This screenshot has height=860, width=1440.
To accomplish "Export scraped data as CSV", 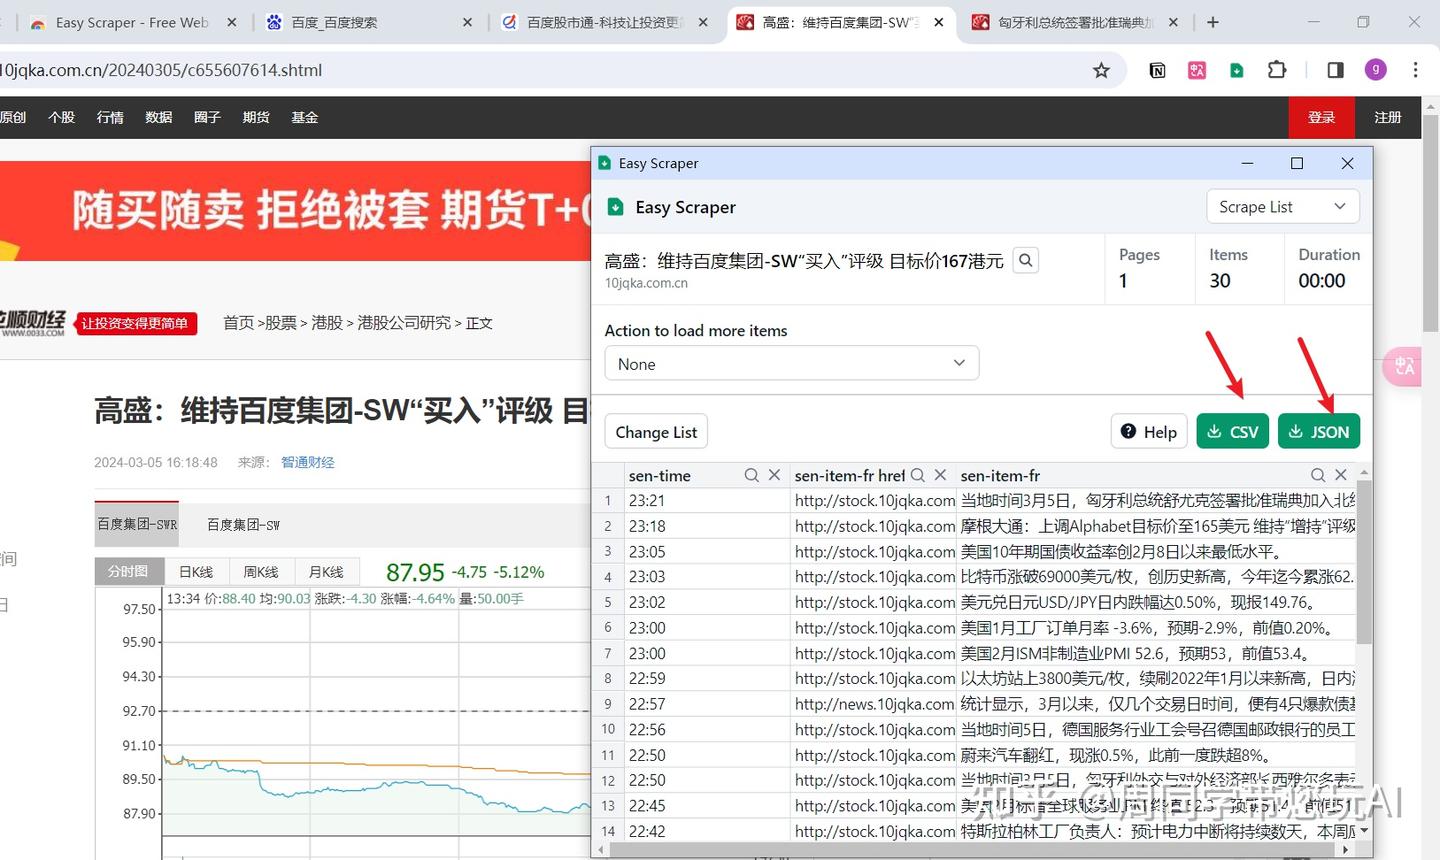I will (x=1232, y=431).
